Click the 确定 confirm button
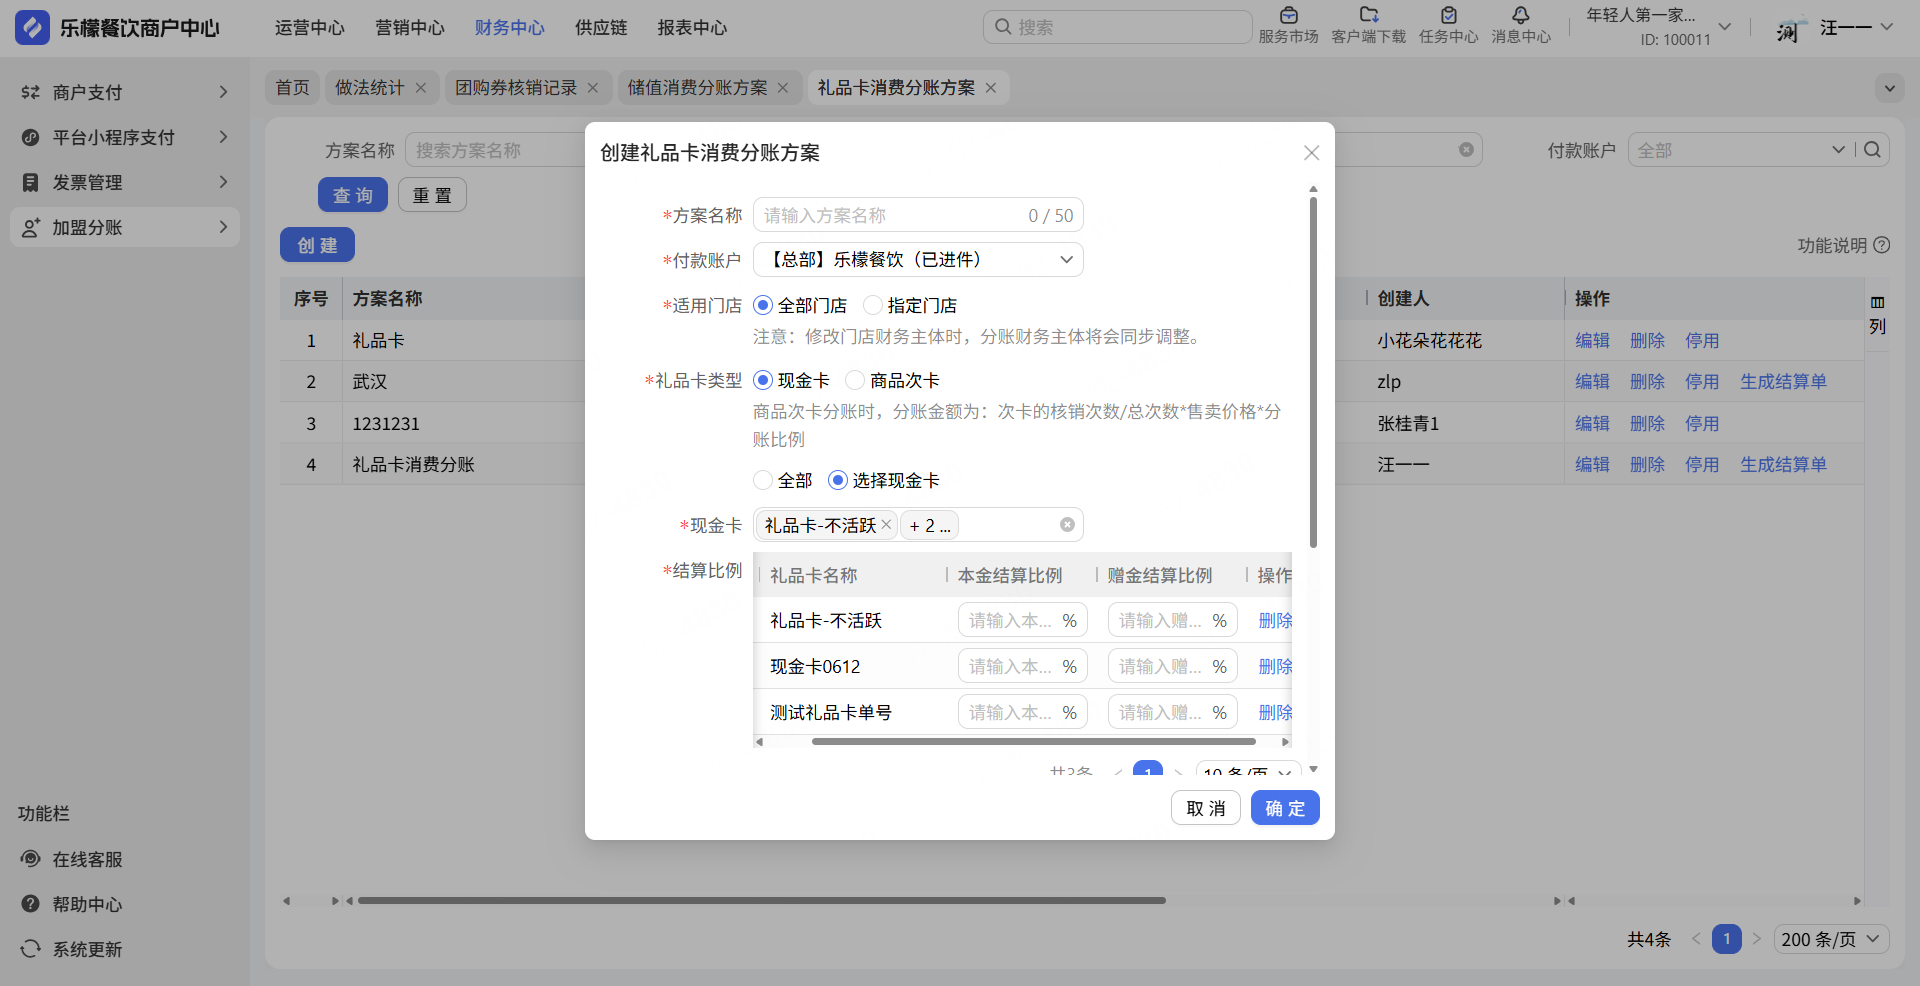Screen dimensions: 1920x986 click(x=1284, y=808)
